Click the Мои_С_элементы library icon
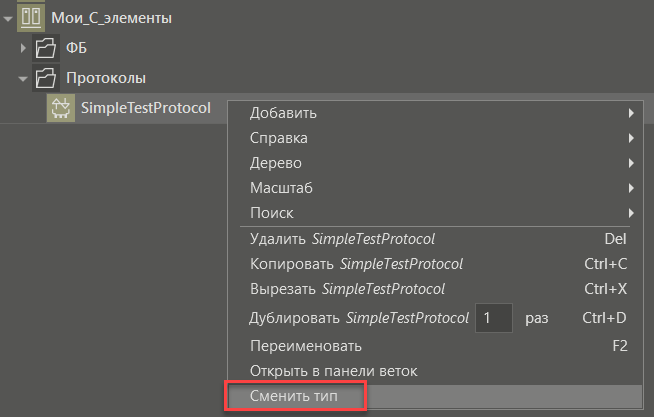This screenshot has width=654, height=417. point(31,18)
